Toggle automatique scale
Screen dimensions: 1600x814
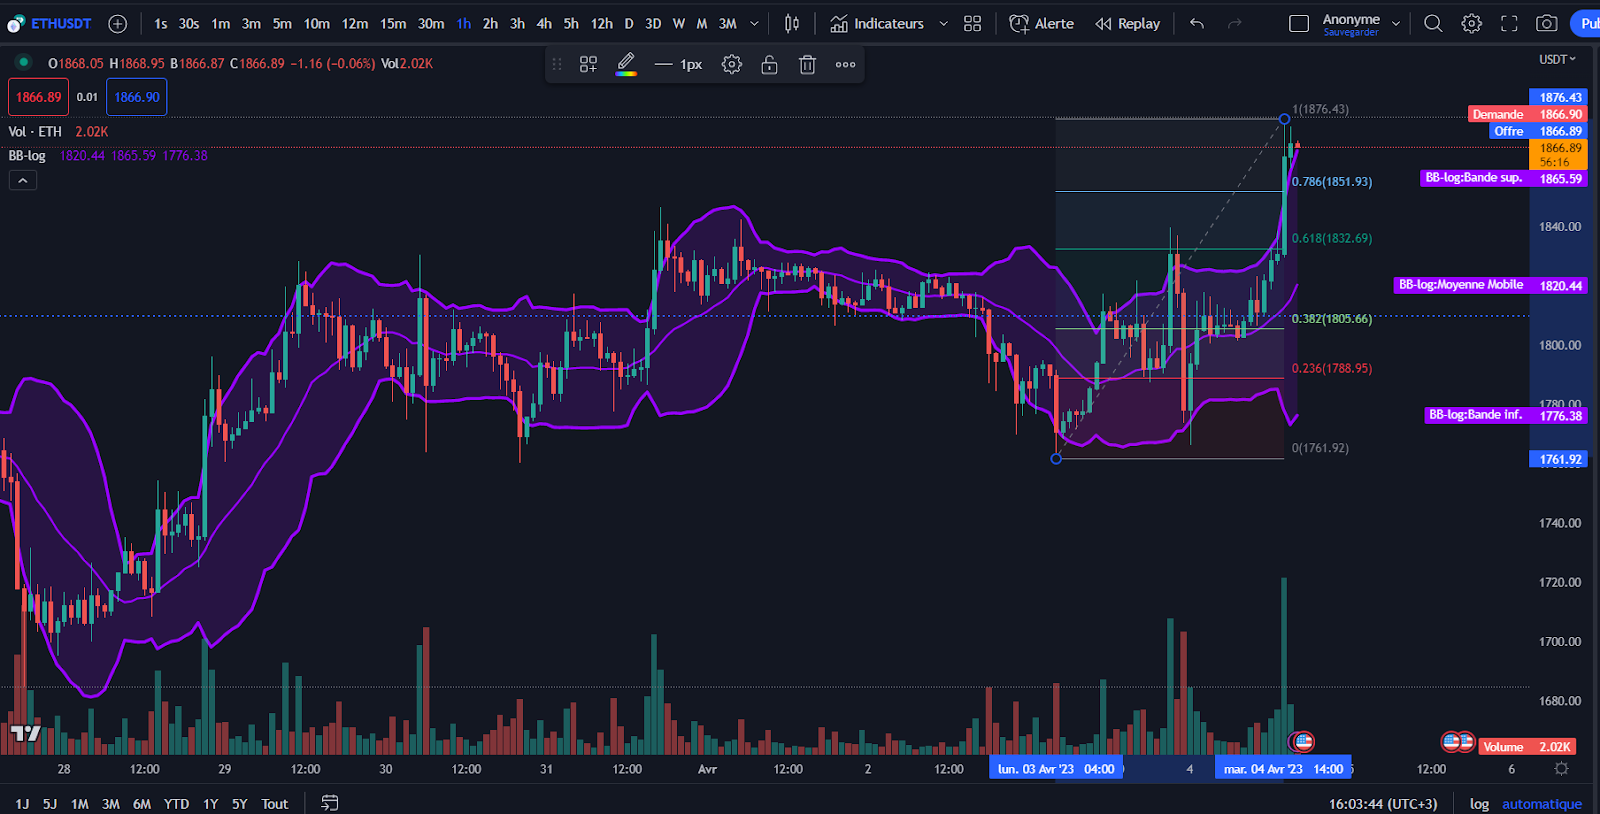coord(1541,804)
